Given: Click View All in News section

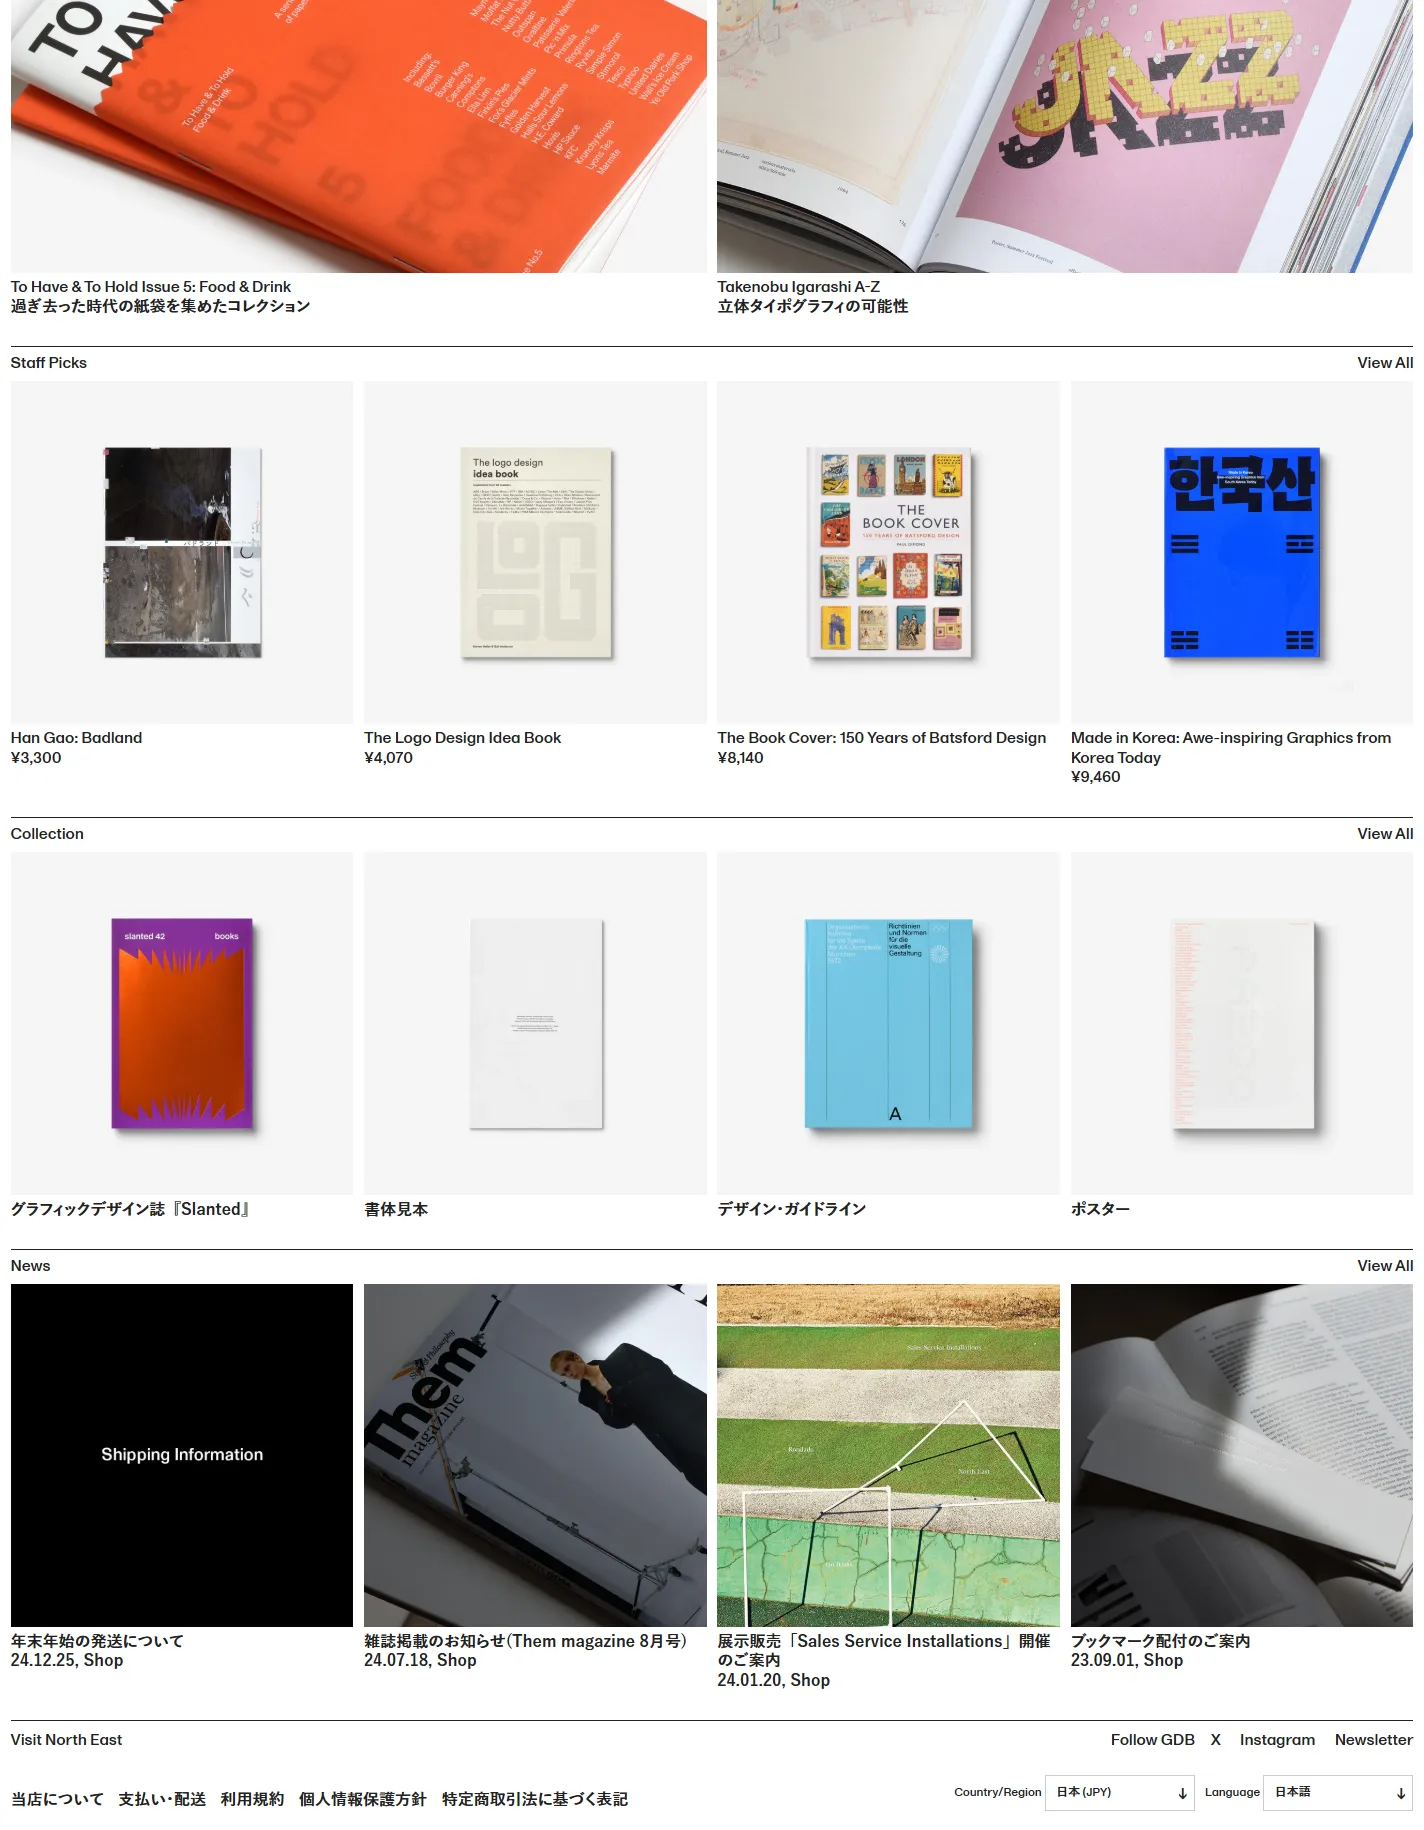Looking at the screenshot, I should coord(1385,1266).
